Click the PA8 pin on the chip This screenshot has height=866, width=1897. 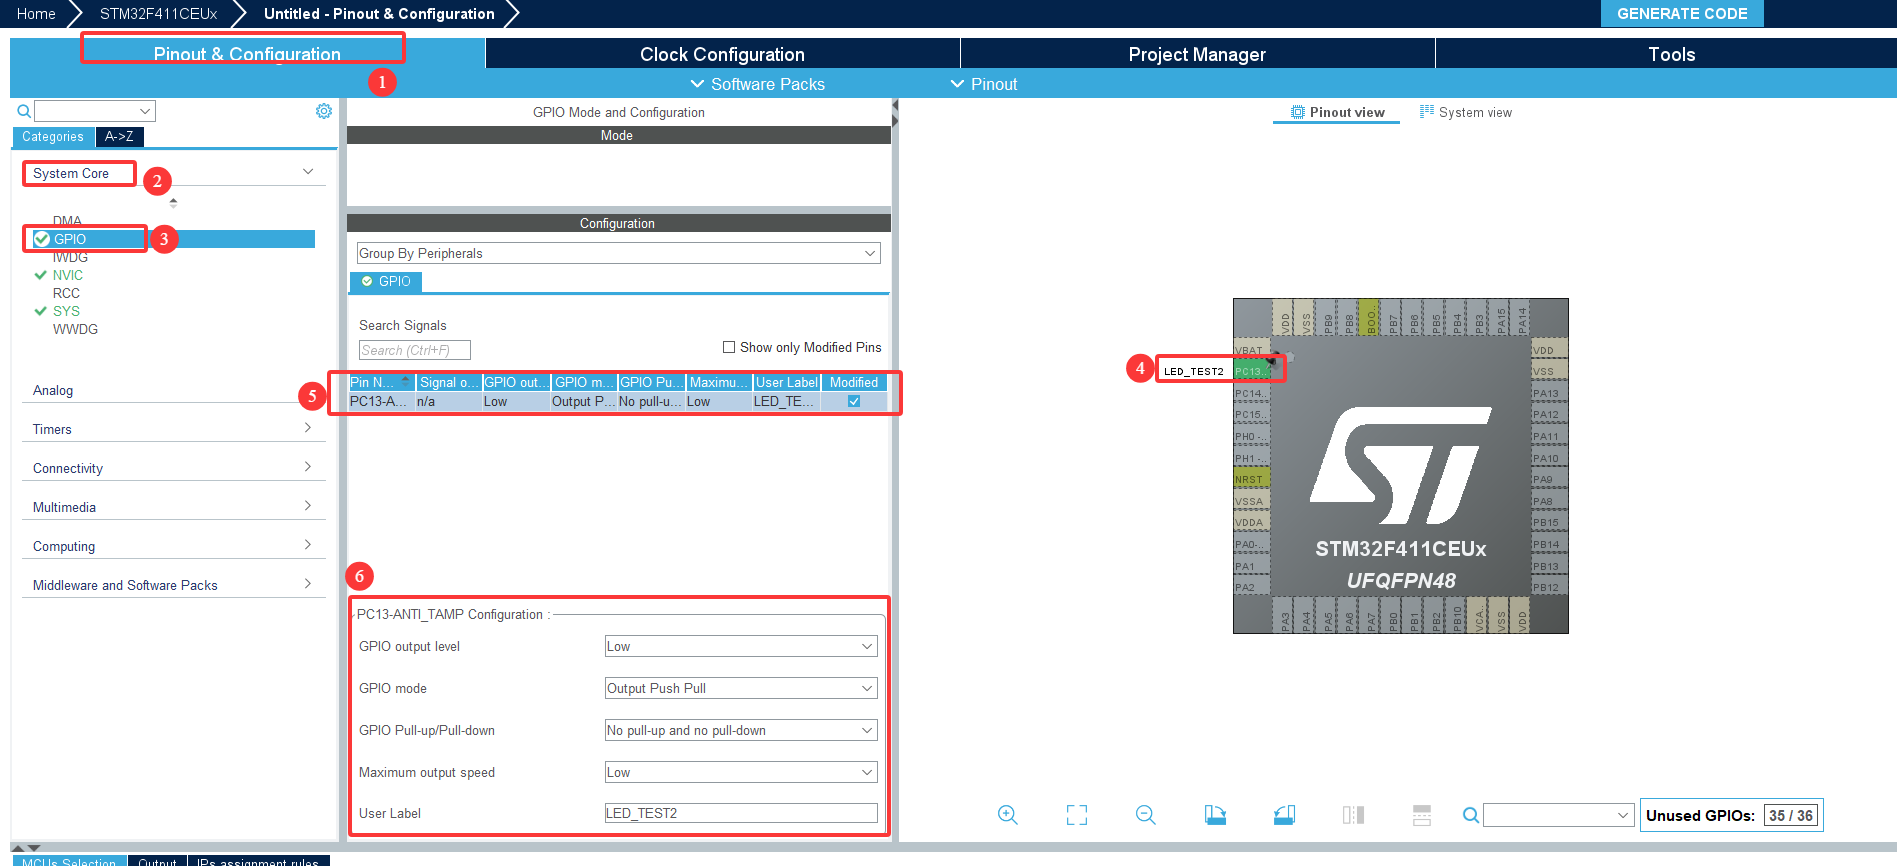pyautogui.click(x=1549, y=501)
